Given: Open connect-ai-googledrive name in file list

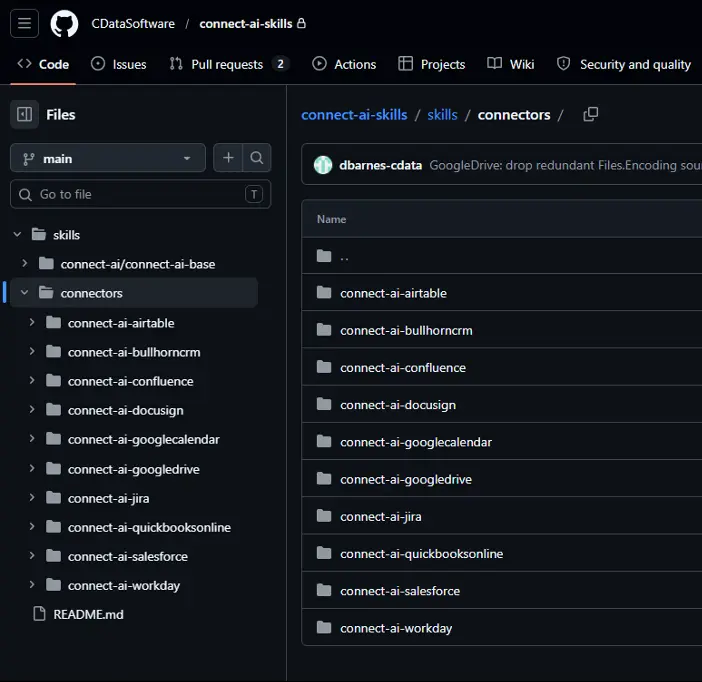Looking at the screenshot, I should pos(406,480).
